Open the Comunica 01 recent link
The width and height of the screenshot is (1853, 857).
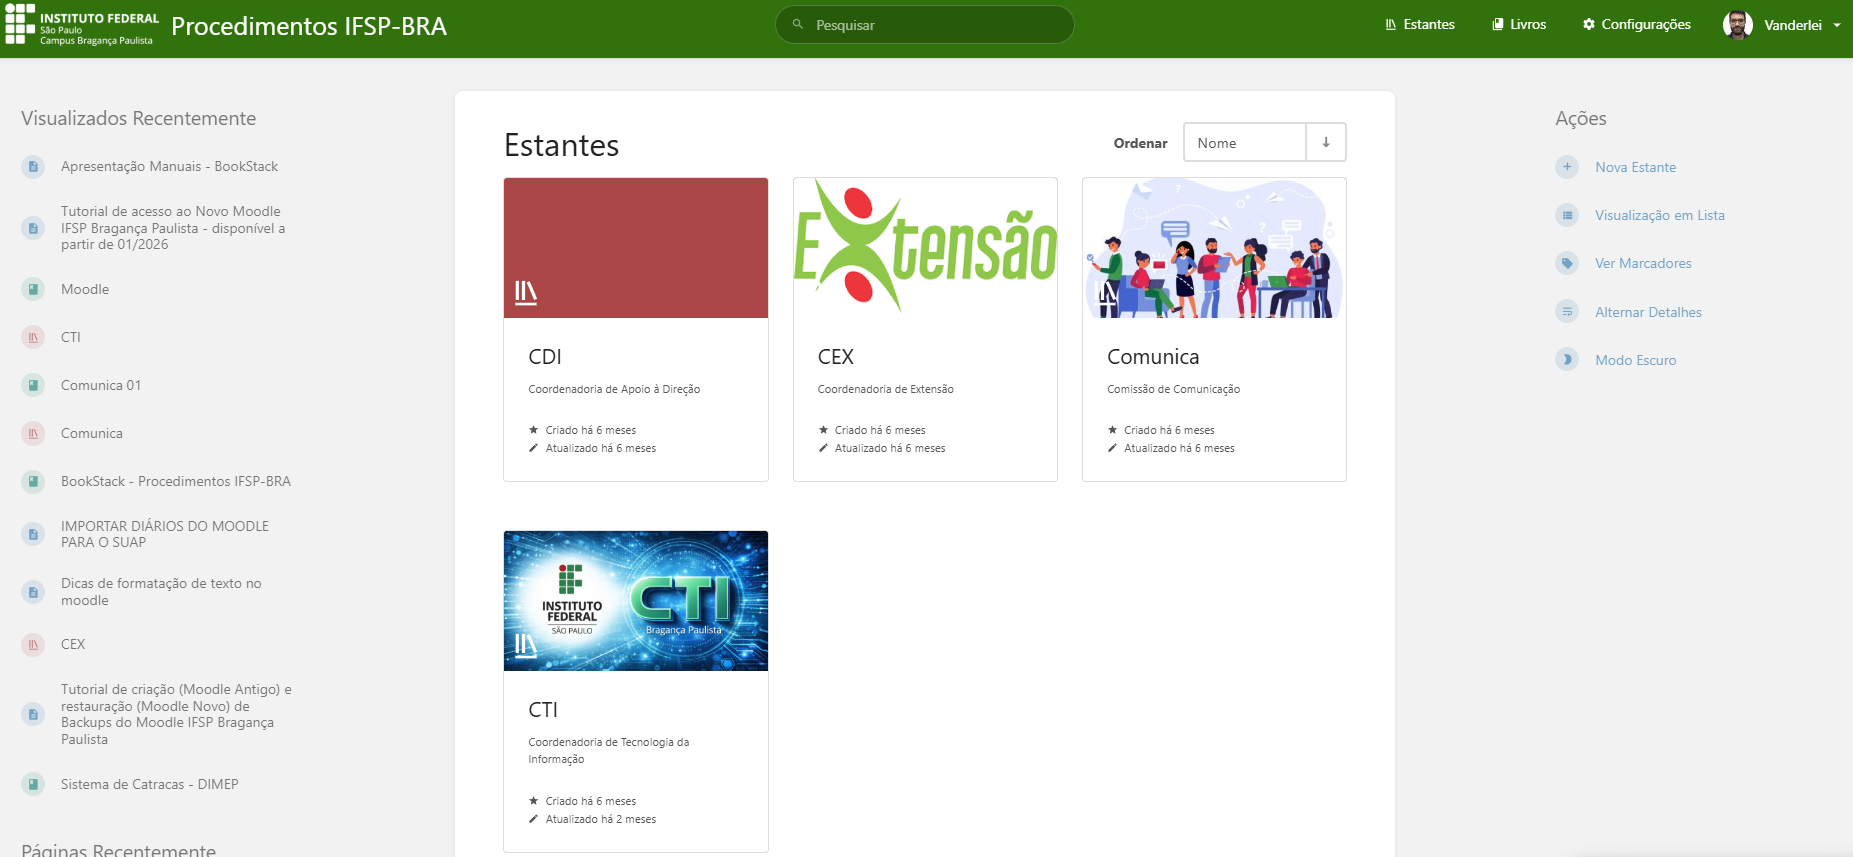[x=101, y=385]
